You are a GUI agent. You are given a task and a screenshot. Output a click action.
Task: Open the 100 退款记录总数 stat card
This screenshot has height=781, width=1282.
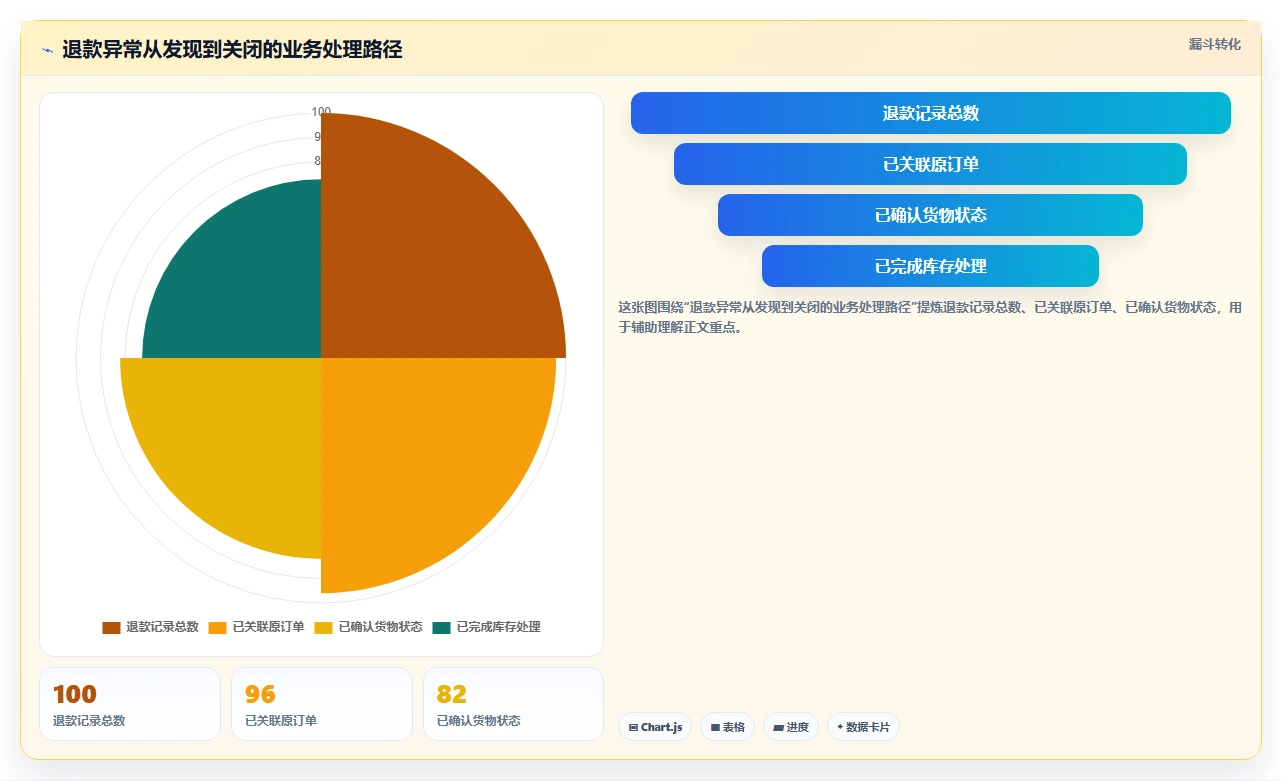(x=130, y=704)
